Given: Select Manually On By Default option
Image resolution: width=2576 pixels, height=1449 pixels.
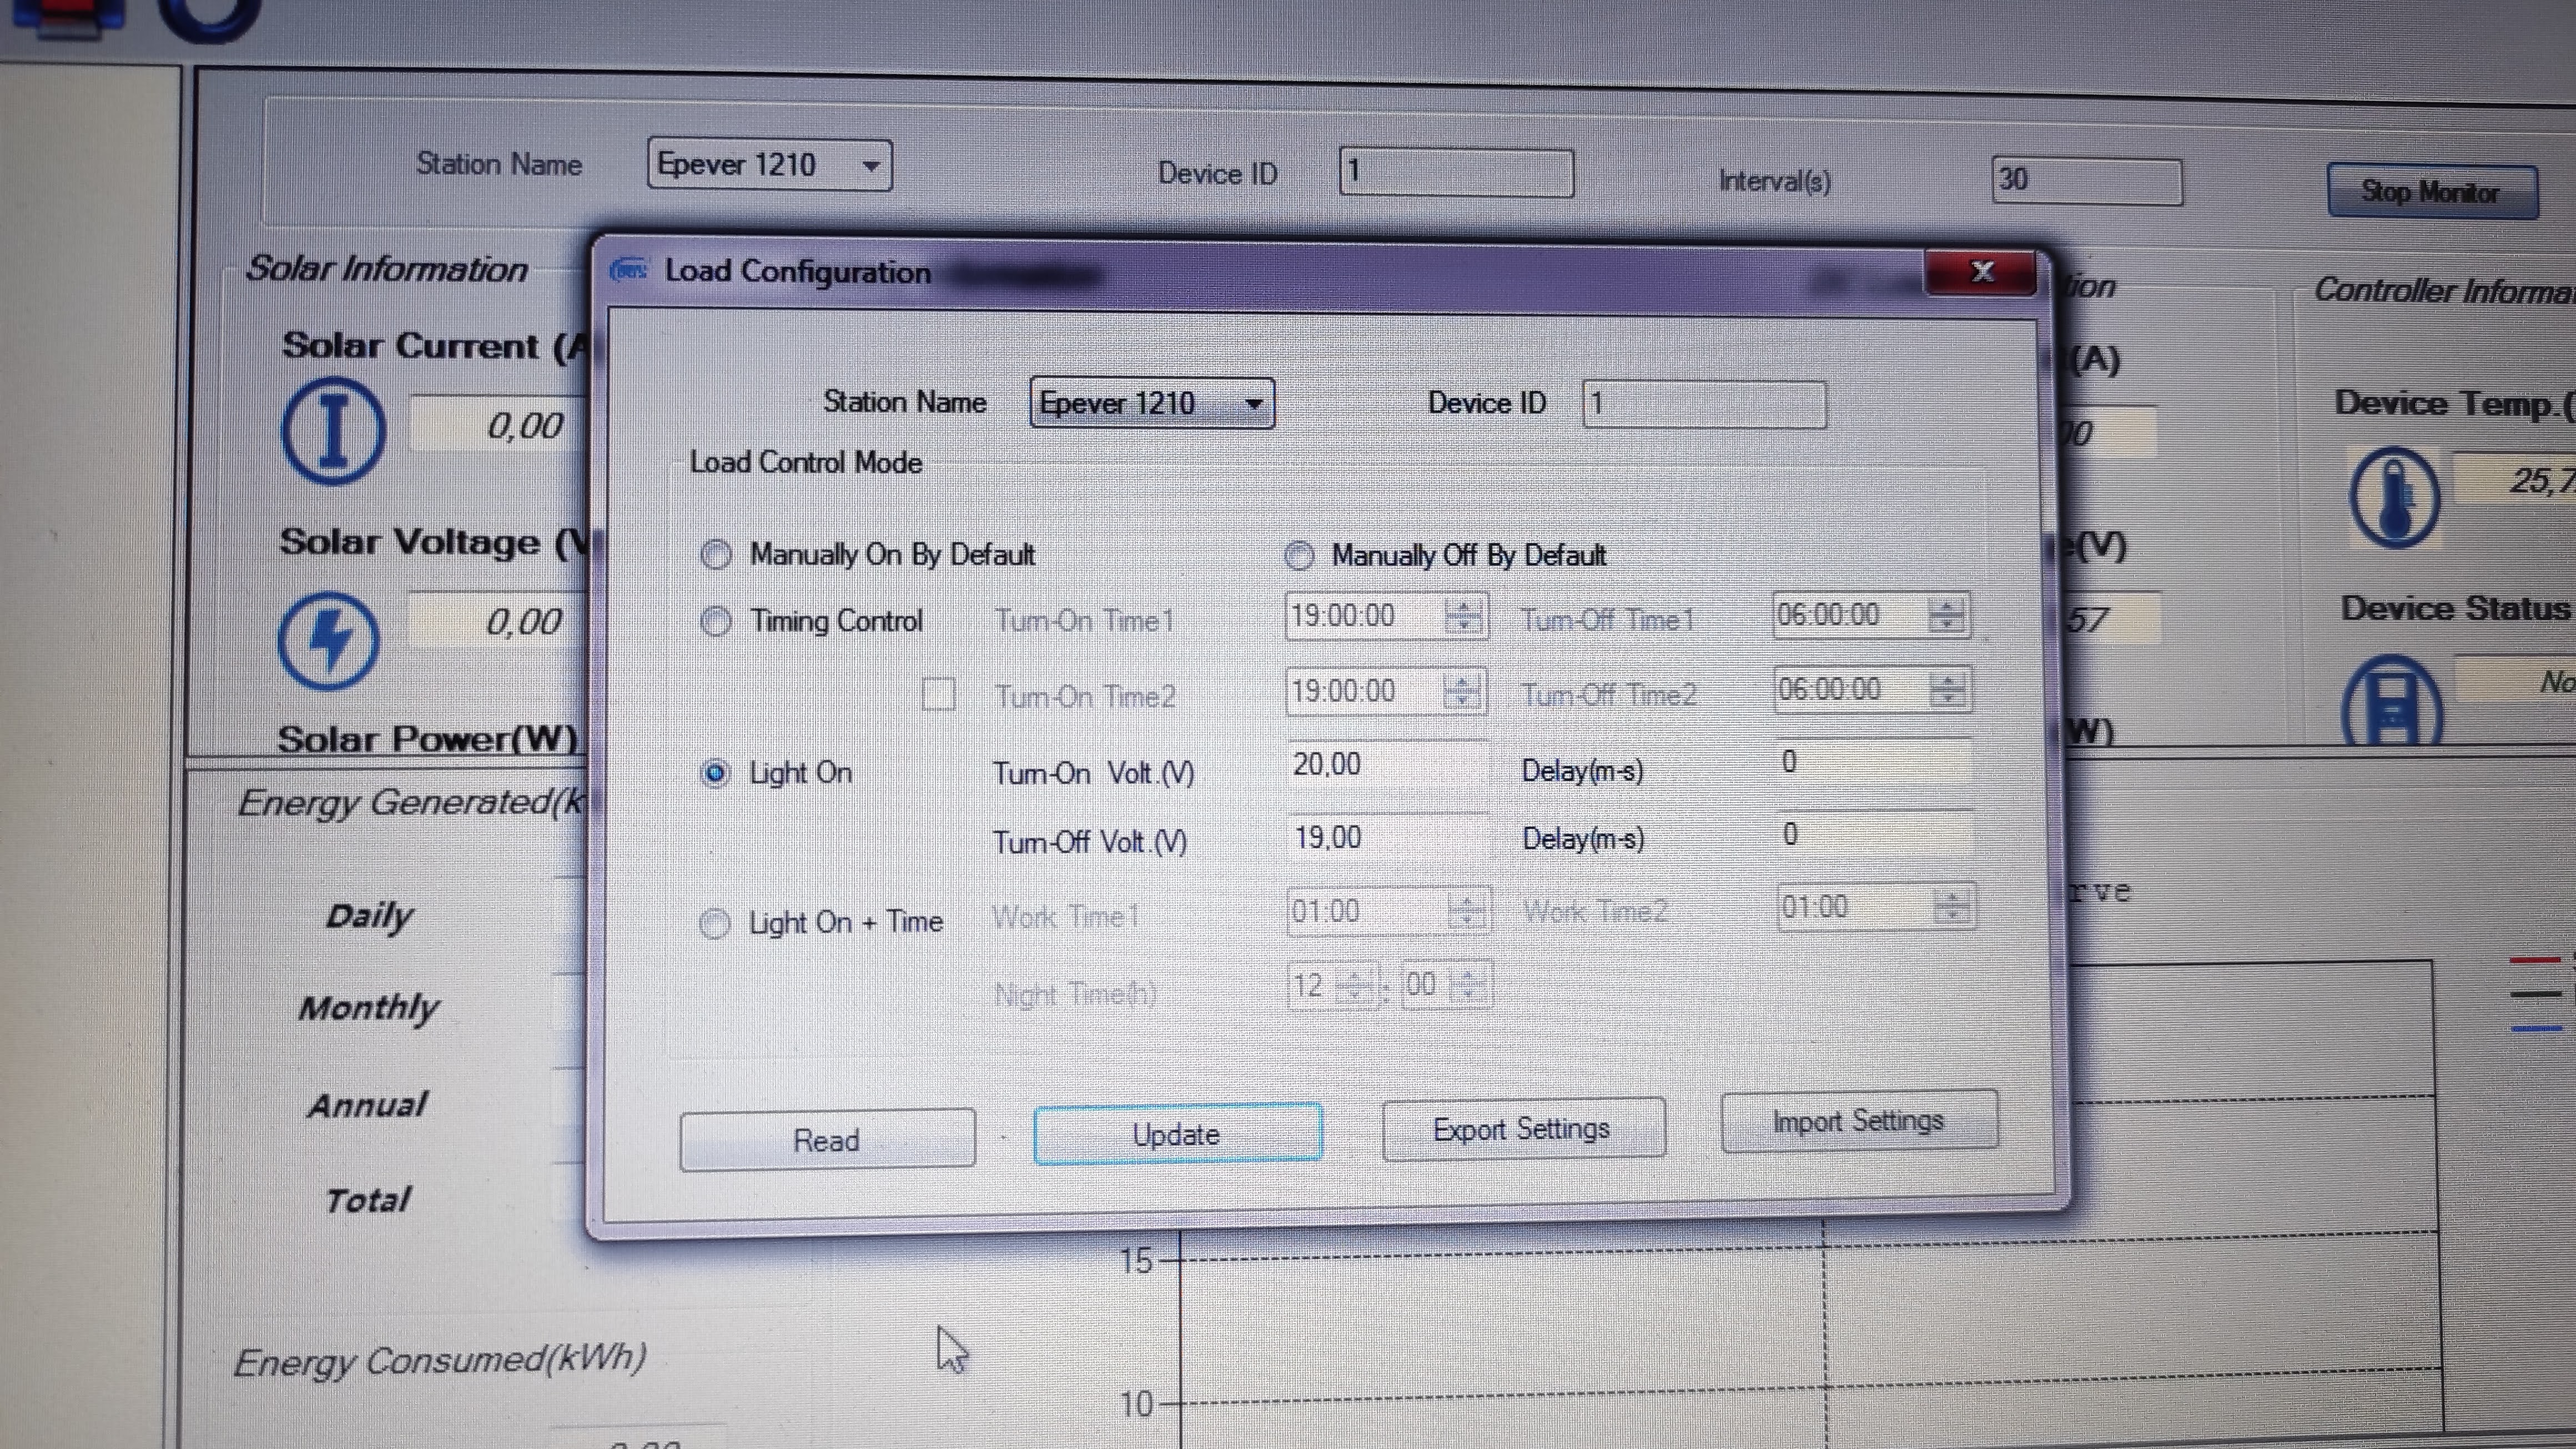Looking at the screenshot, I should pos(716,554).
